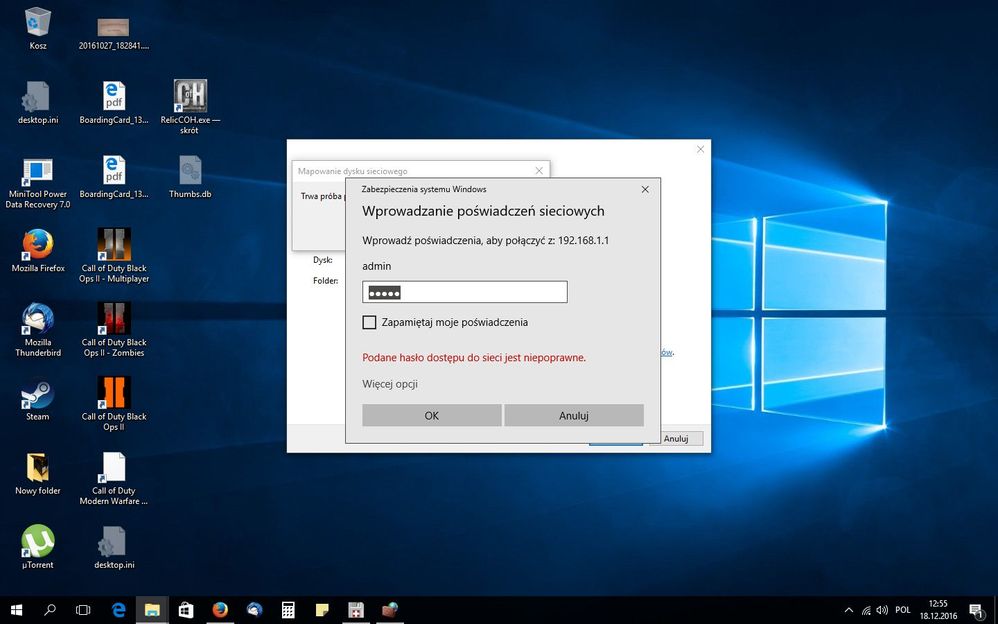The height and width of the screenshot is (624, 998).
Task: Click the OK button in credentials dialog
Action: pos(431,415)
